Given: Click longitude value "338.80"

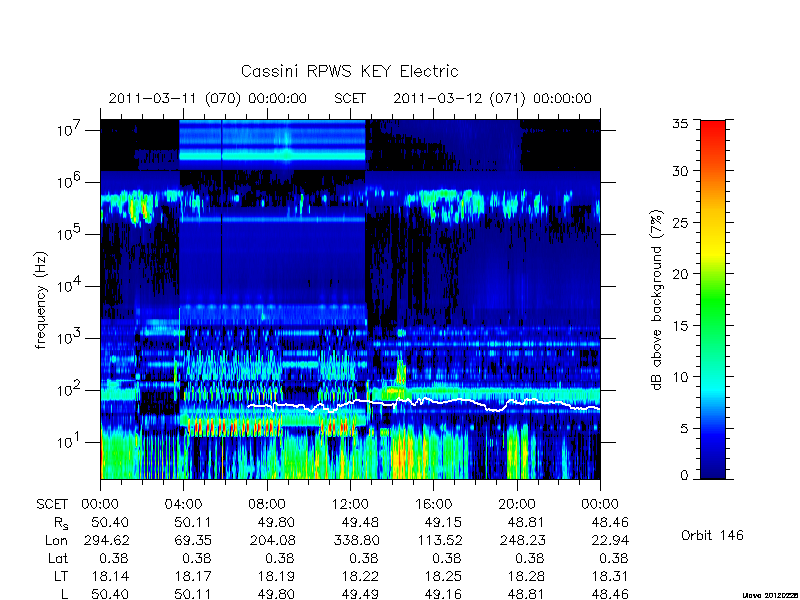Looking at the screenshot, I should coord(356,540).
